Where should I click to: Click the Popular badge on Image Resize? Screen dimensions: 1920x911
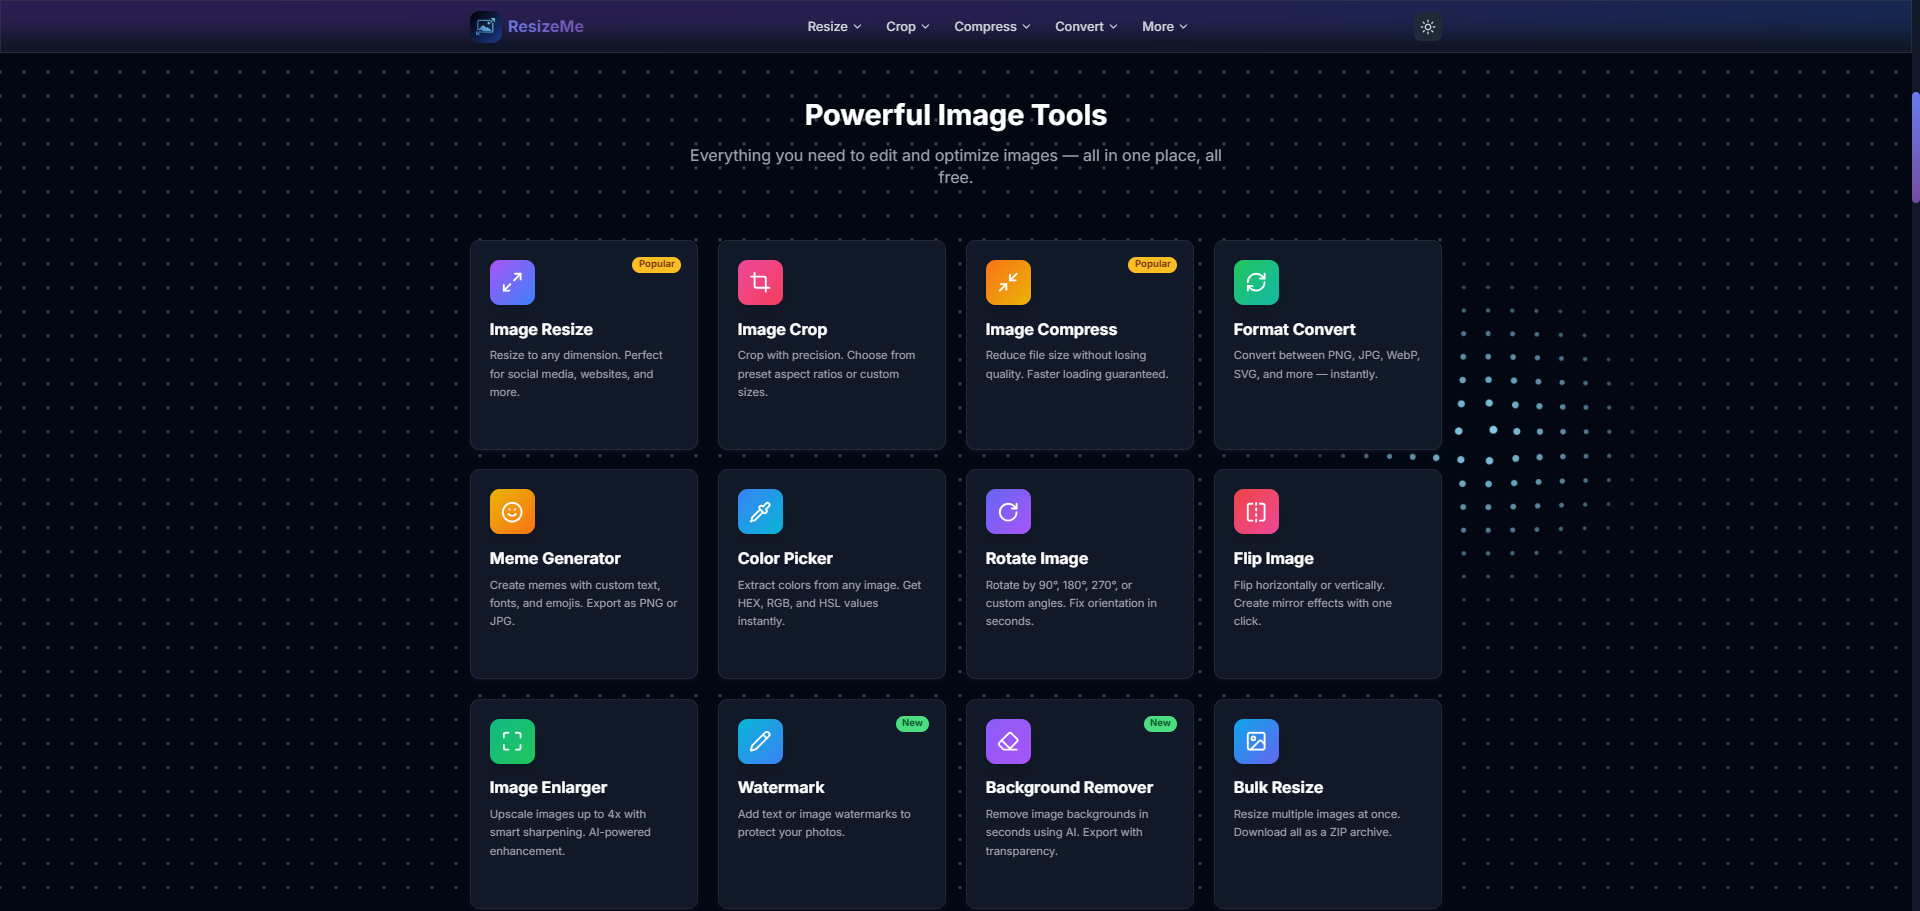(x=656, y=265)
